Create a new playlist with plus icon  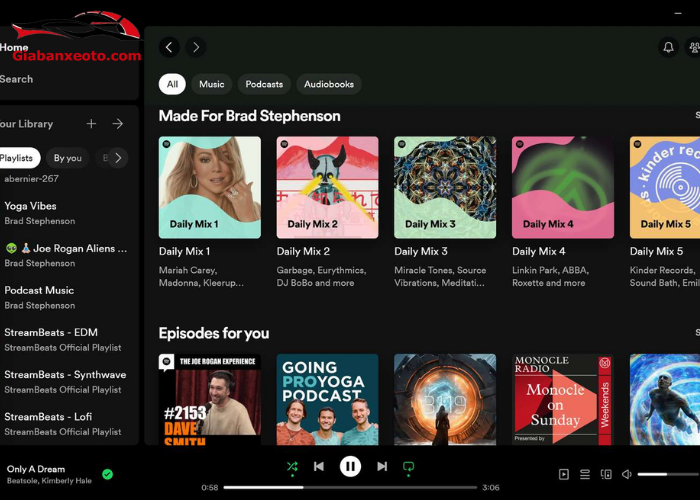tap(91, 124)
